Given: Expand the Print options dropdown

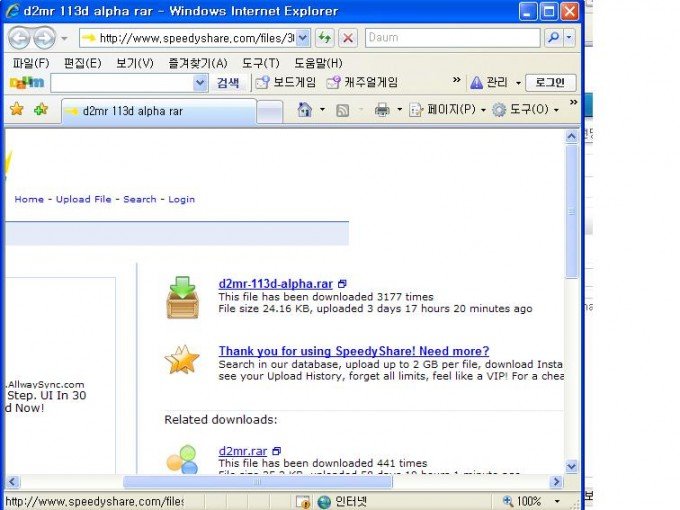Looking at the screenshot, I should pos(399,109).
